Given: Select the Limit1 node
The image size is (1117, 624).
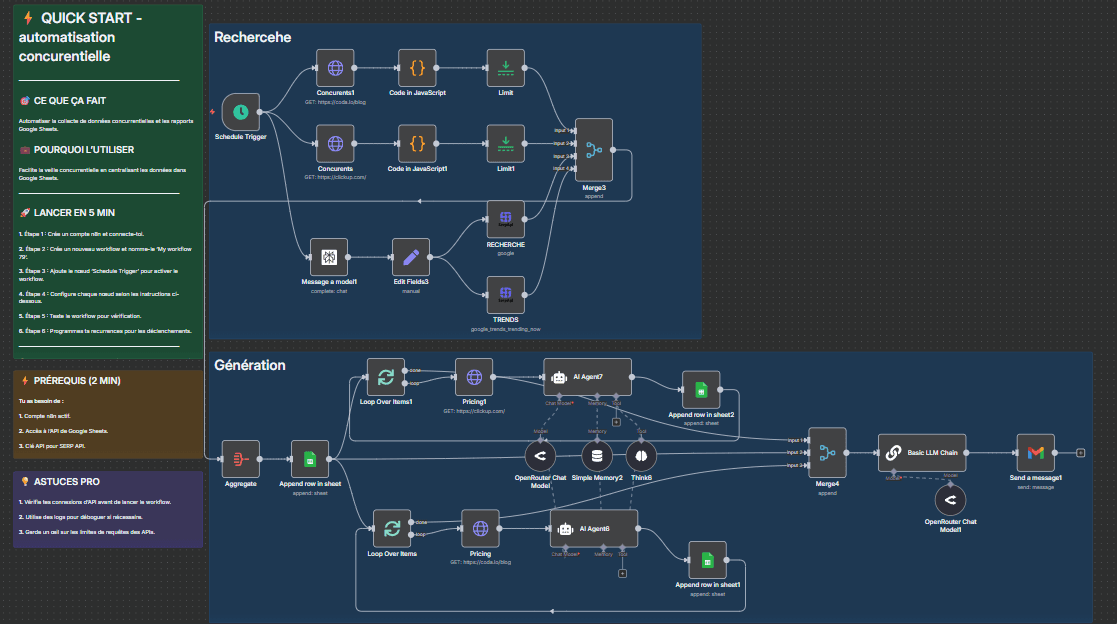Looking at the screenshot, I should pos(506,143).
